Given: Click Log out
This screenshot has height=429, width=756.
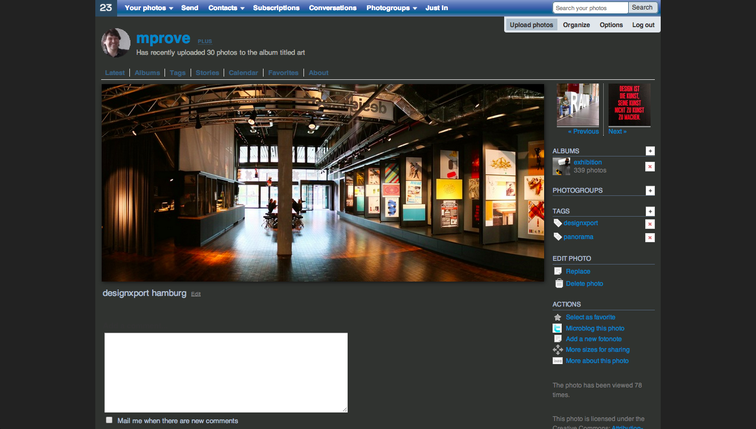Looking at the screenshot, I should tap(643, 25).
